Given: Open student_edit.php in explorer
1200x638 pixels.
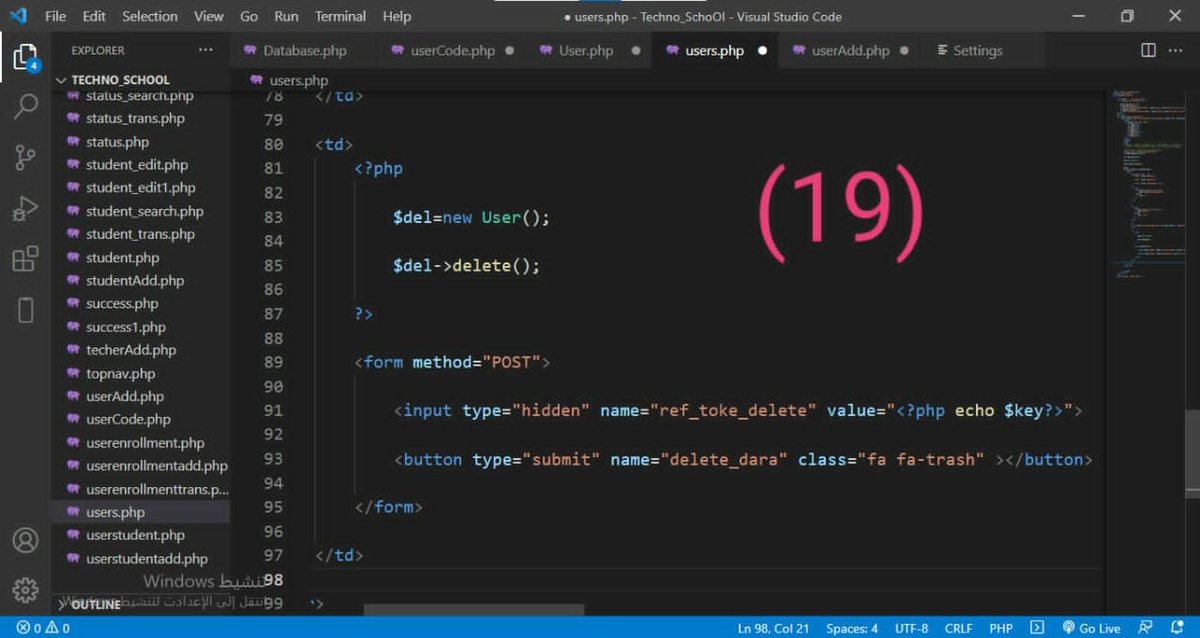Looking at the screenshot, I should click(x=136, y=165).
